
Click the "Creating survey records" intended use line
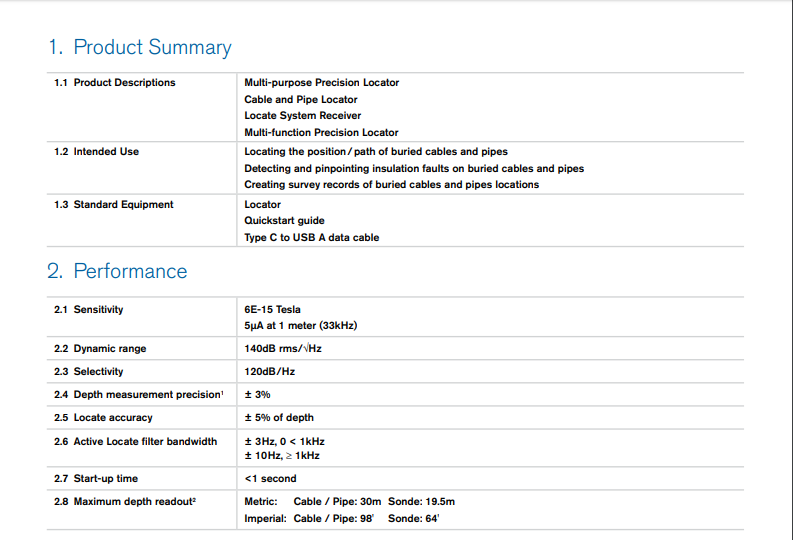391,185
